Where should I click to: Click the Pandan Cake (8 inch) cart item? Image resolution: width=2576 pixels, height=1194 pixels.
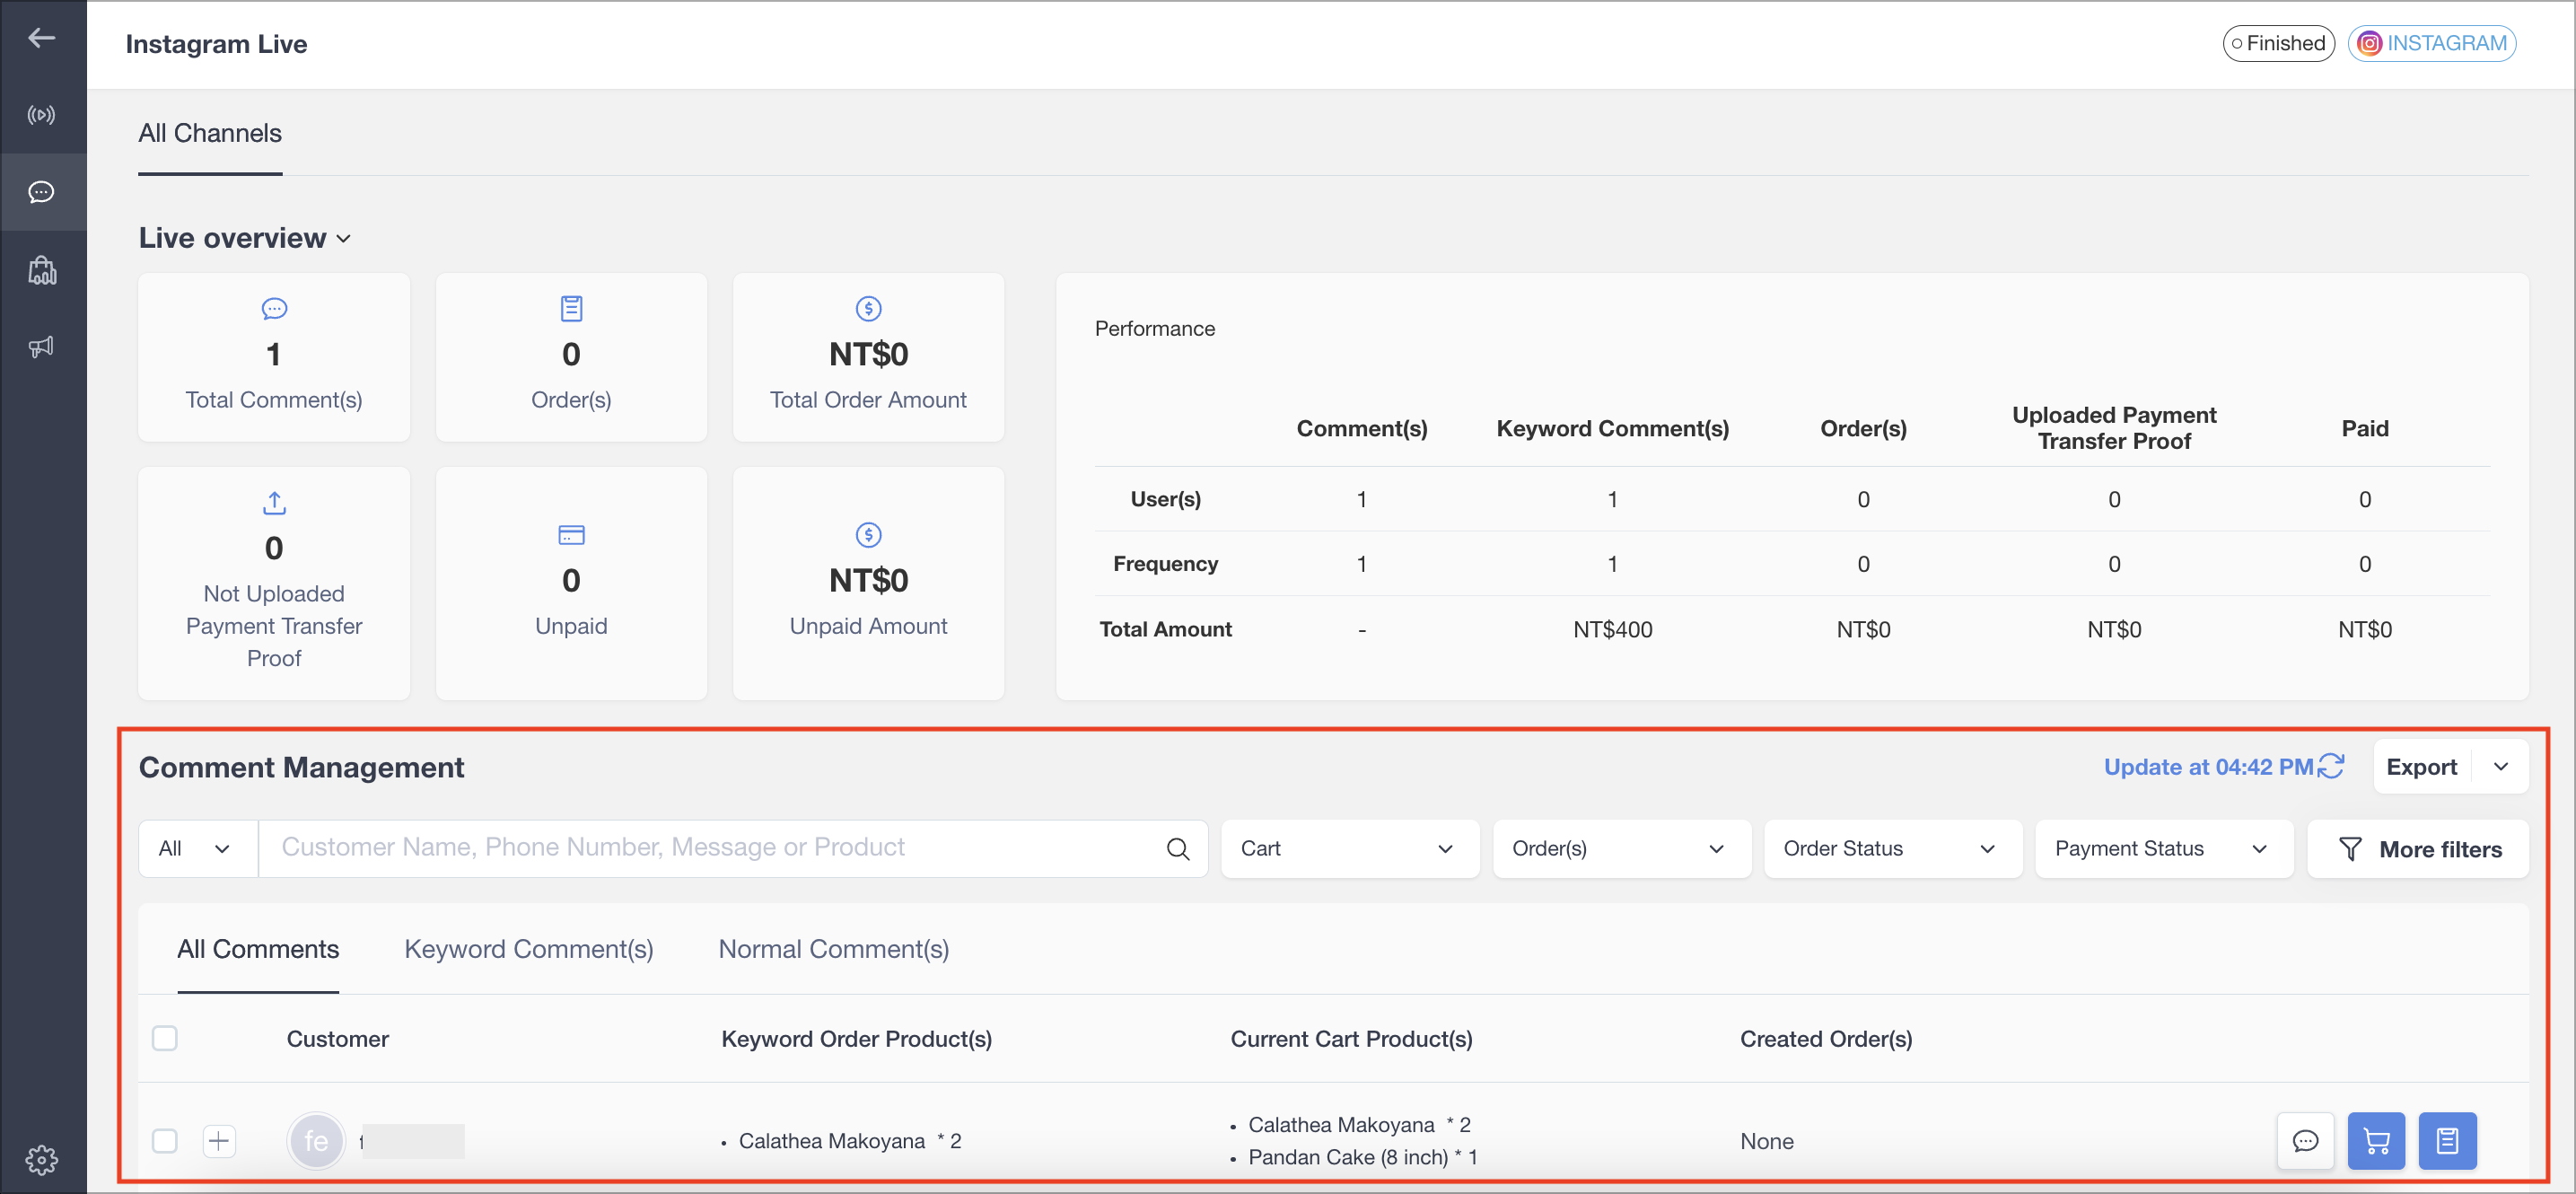pos(1362,1157)
